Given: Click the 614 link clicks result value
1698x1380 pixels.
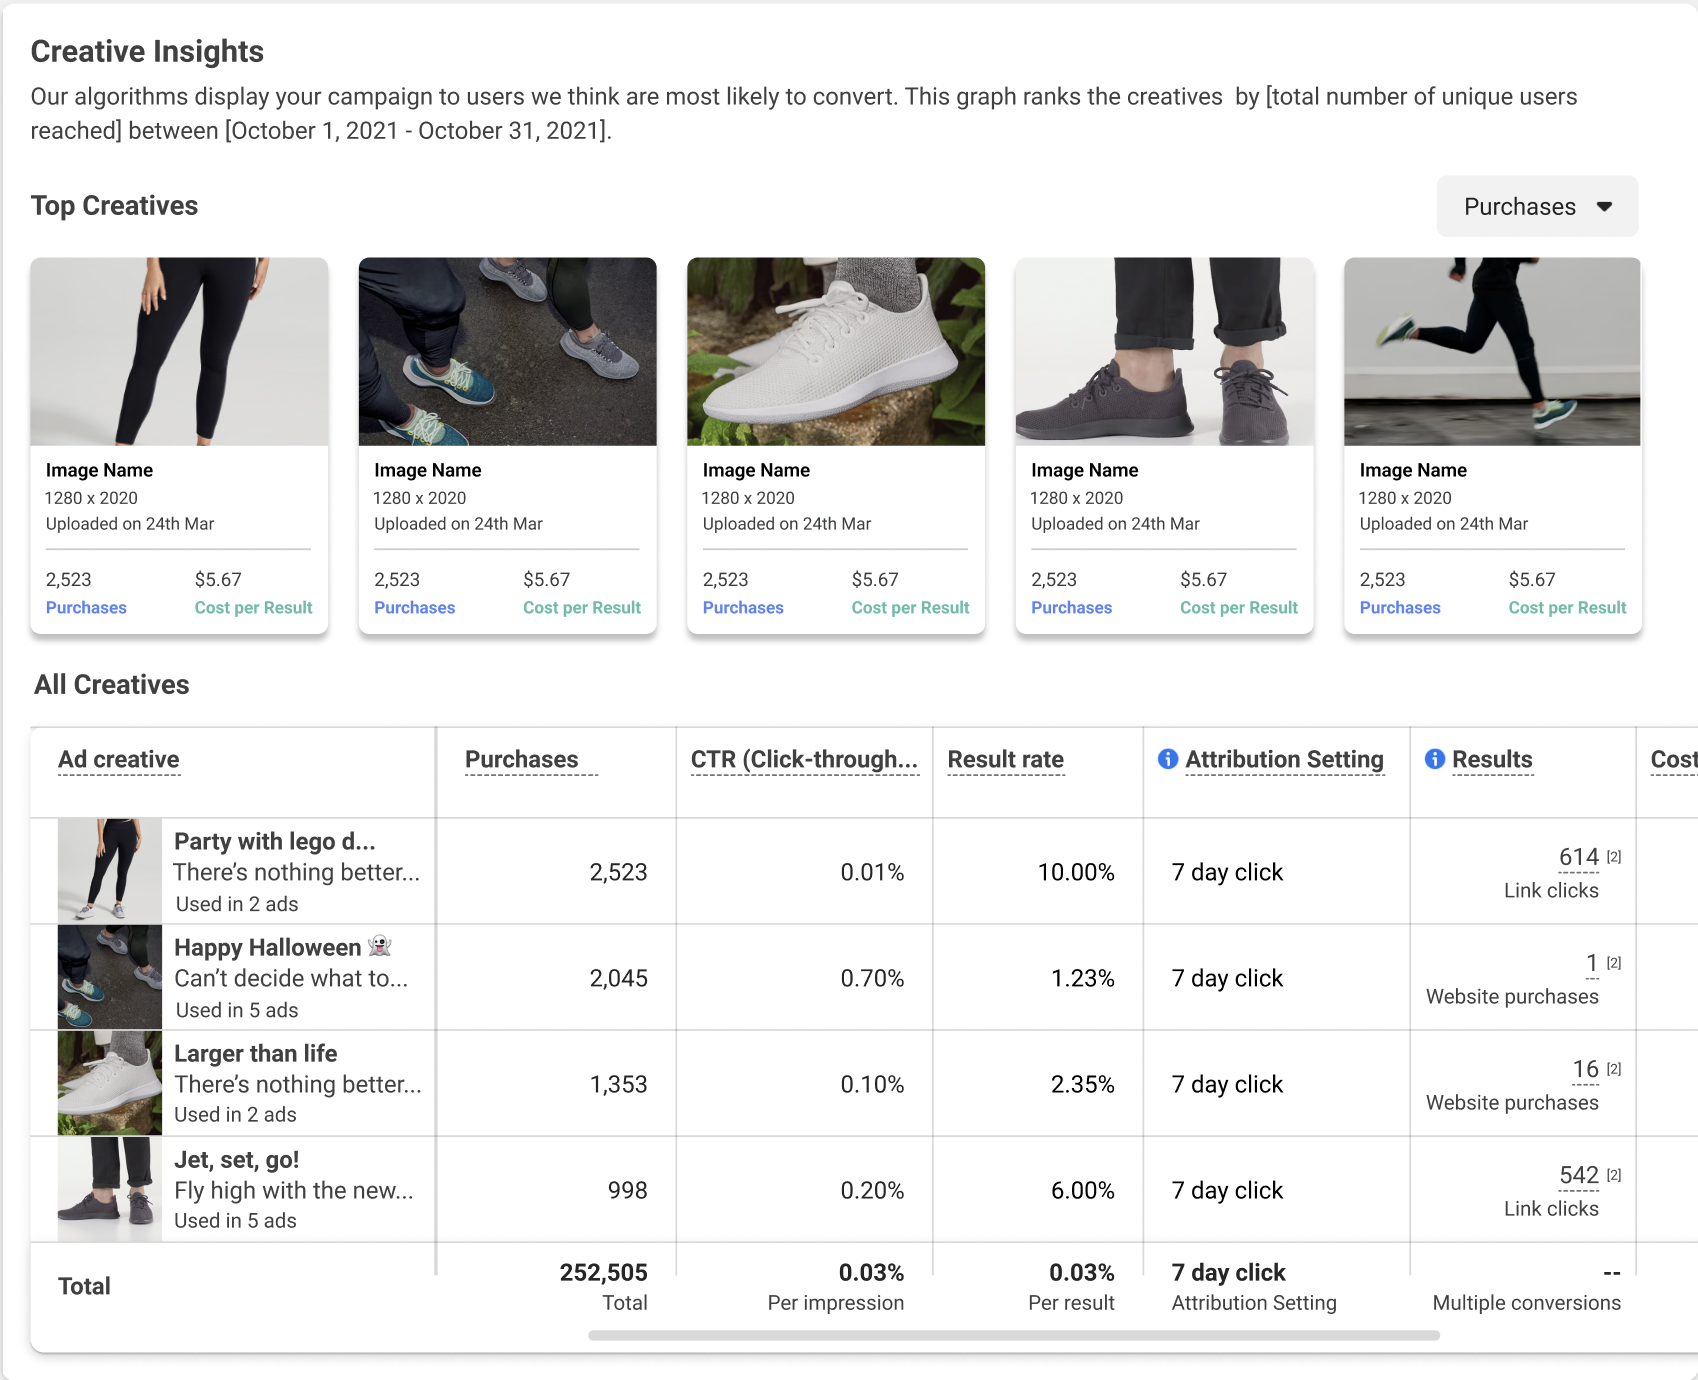Looking at the screenshot, I should point(1578,857).
